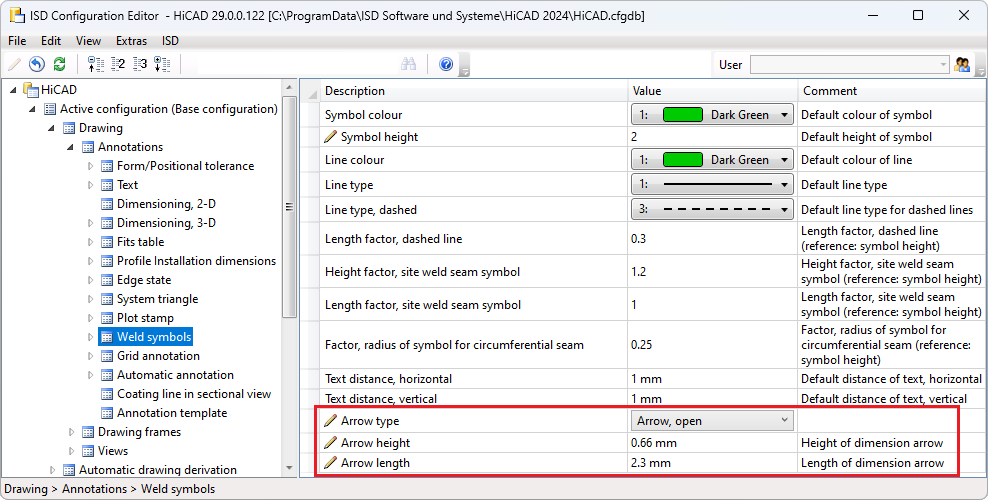Expand tree to level 3 icon

tap(140, 64)
